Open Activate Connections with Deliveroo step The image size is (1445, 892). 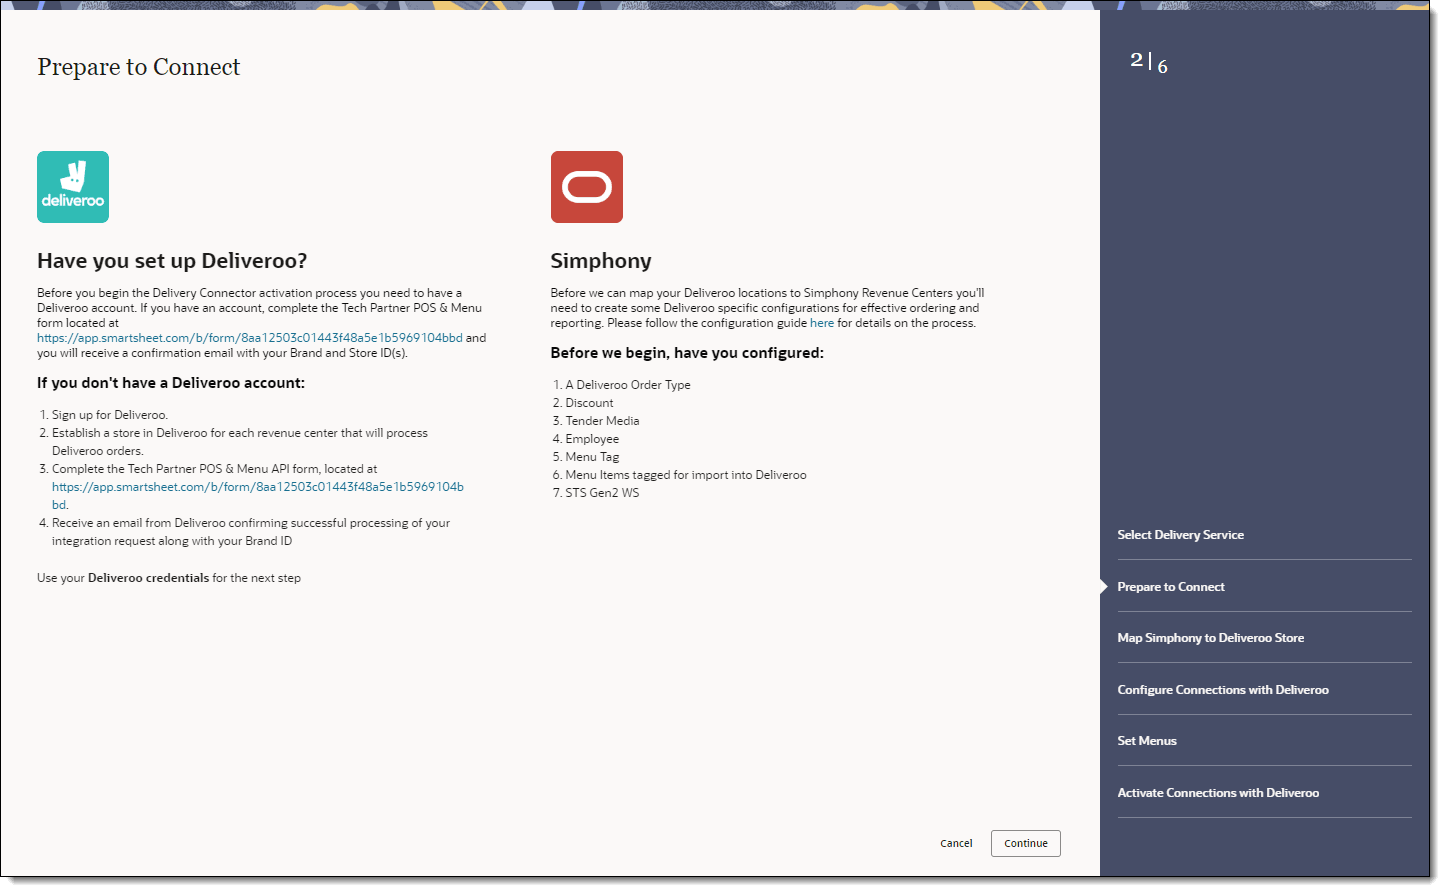click(x=1218, y=793)
